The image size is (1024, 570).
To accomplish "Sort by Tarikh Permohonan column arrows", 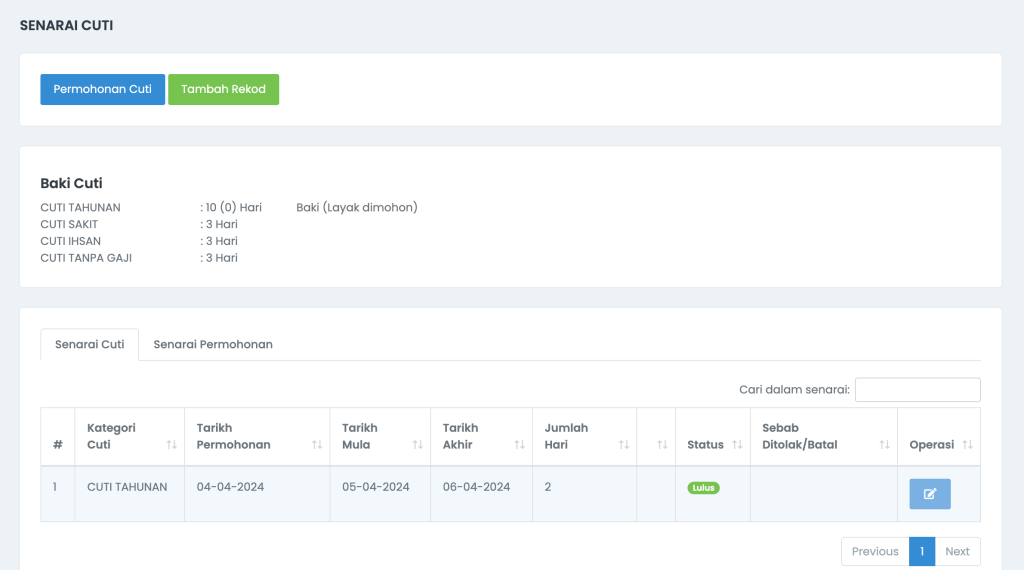I will [317, 445].
